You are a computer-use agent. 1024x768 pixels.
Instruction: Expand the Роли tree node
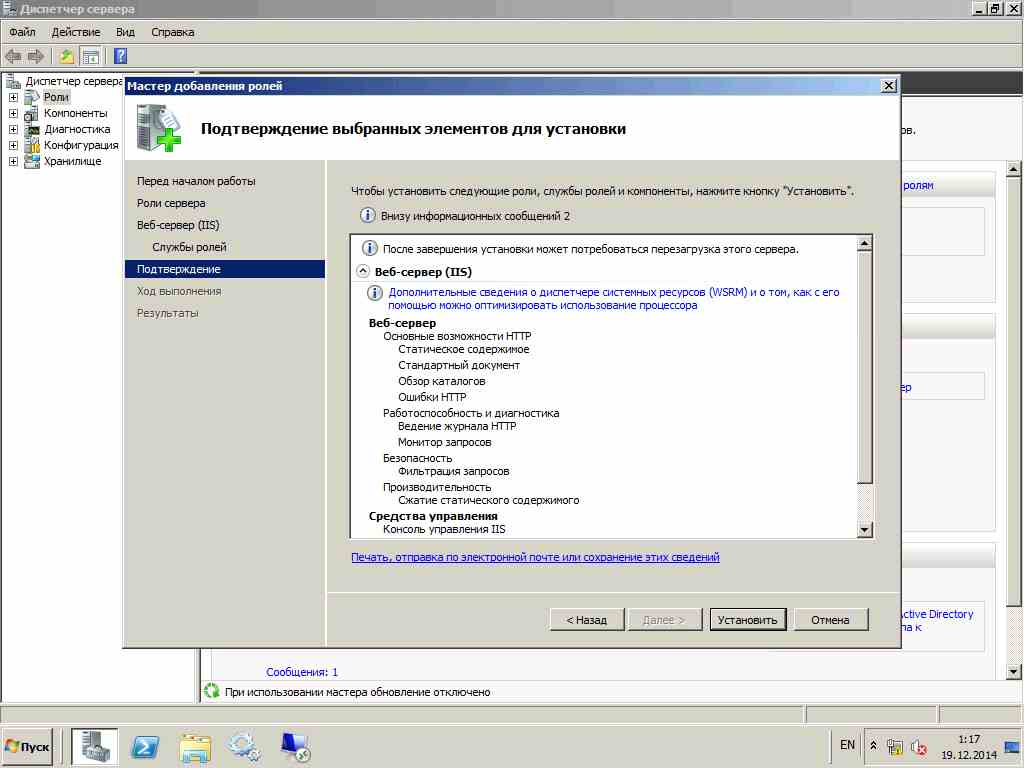click(13, 97)
